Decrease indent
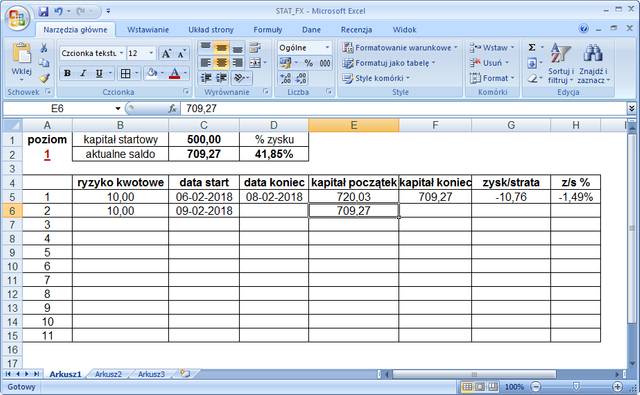640x395 pixels. [x=205, y=78]
